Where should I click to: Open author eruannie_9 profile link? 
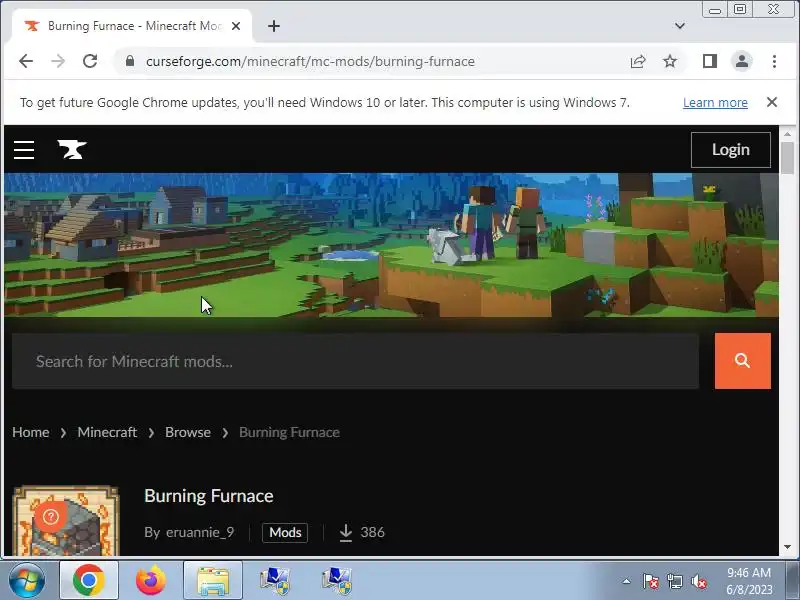pos(200,532)
